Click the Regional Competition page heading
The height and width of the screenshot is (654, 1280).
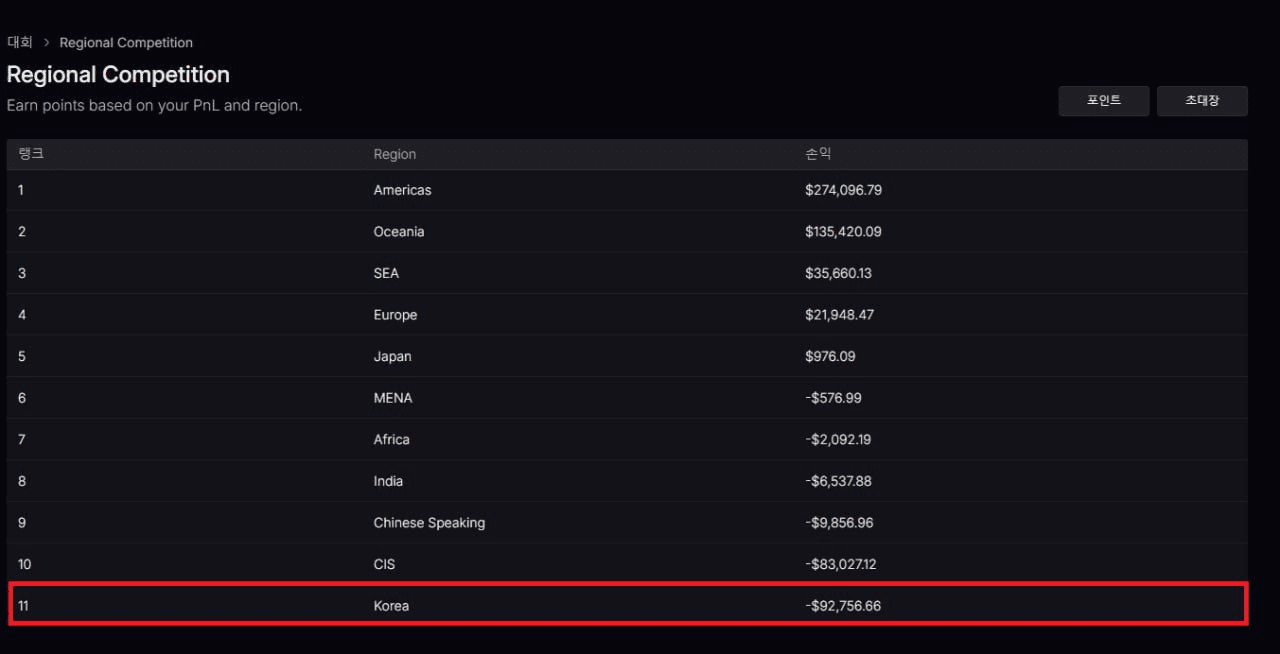click(x=118, y=75)
